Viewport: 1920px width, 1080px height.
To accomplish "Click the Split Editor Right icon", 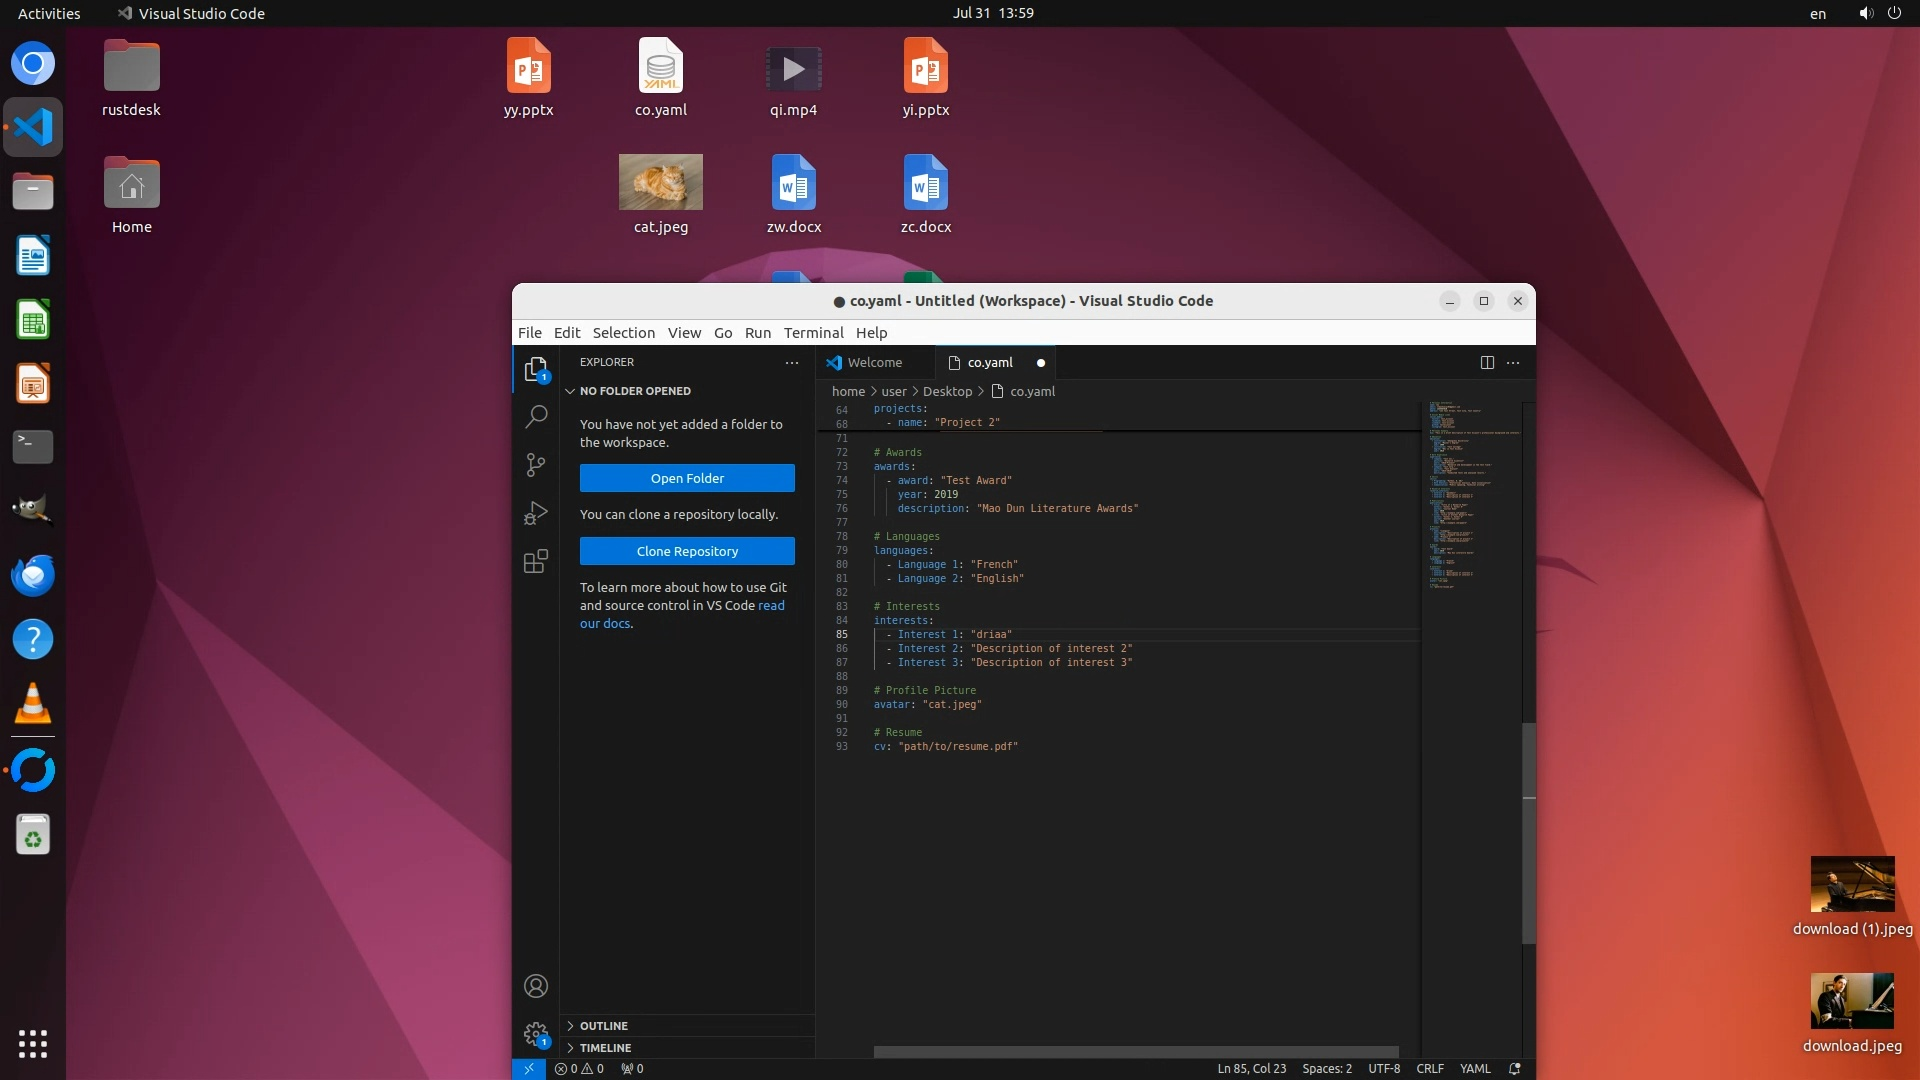I will click(x=1487, y=363).
